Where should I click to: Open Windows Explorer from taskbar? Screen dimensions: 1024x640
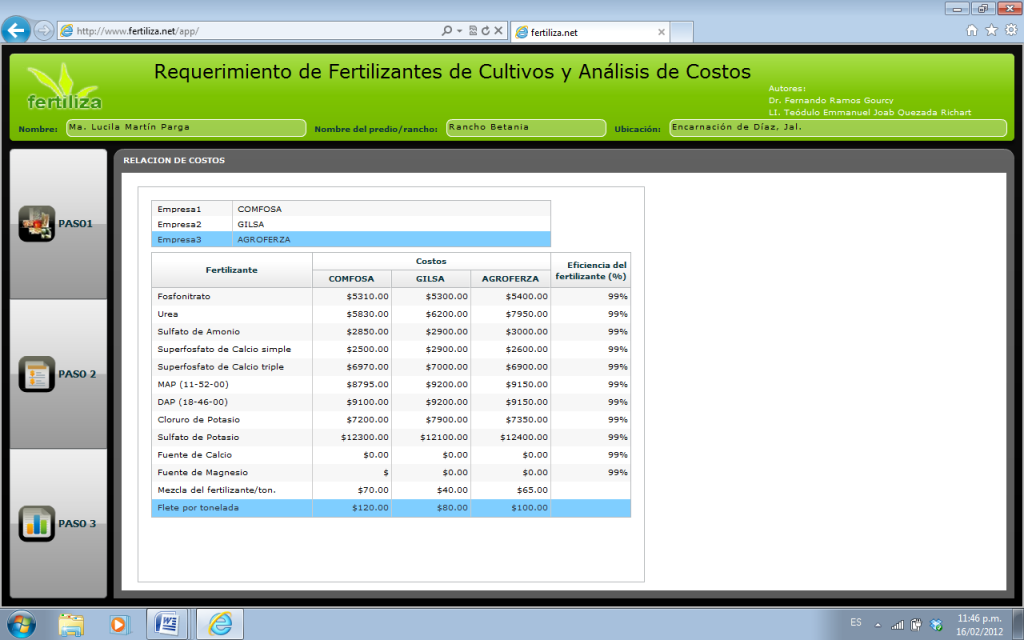click(x=71, y=624)
